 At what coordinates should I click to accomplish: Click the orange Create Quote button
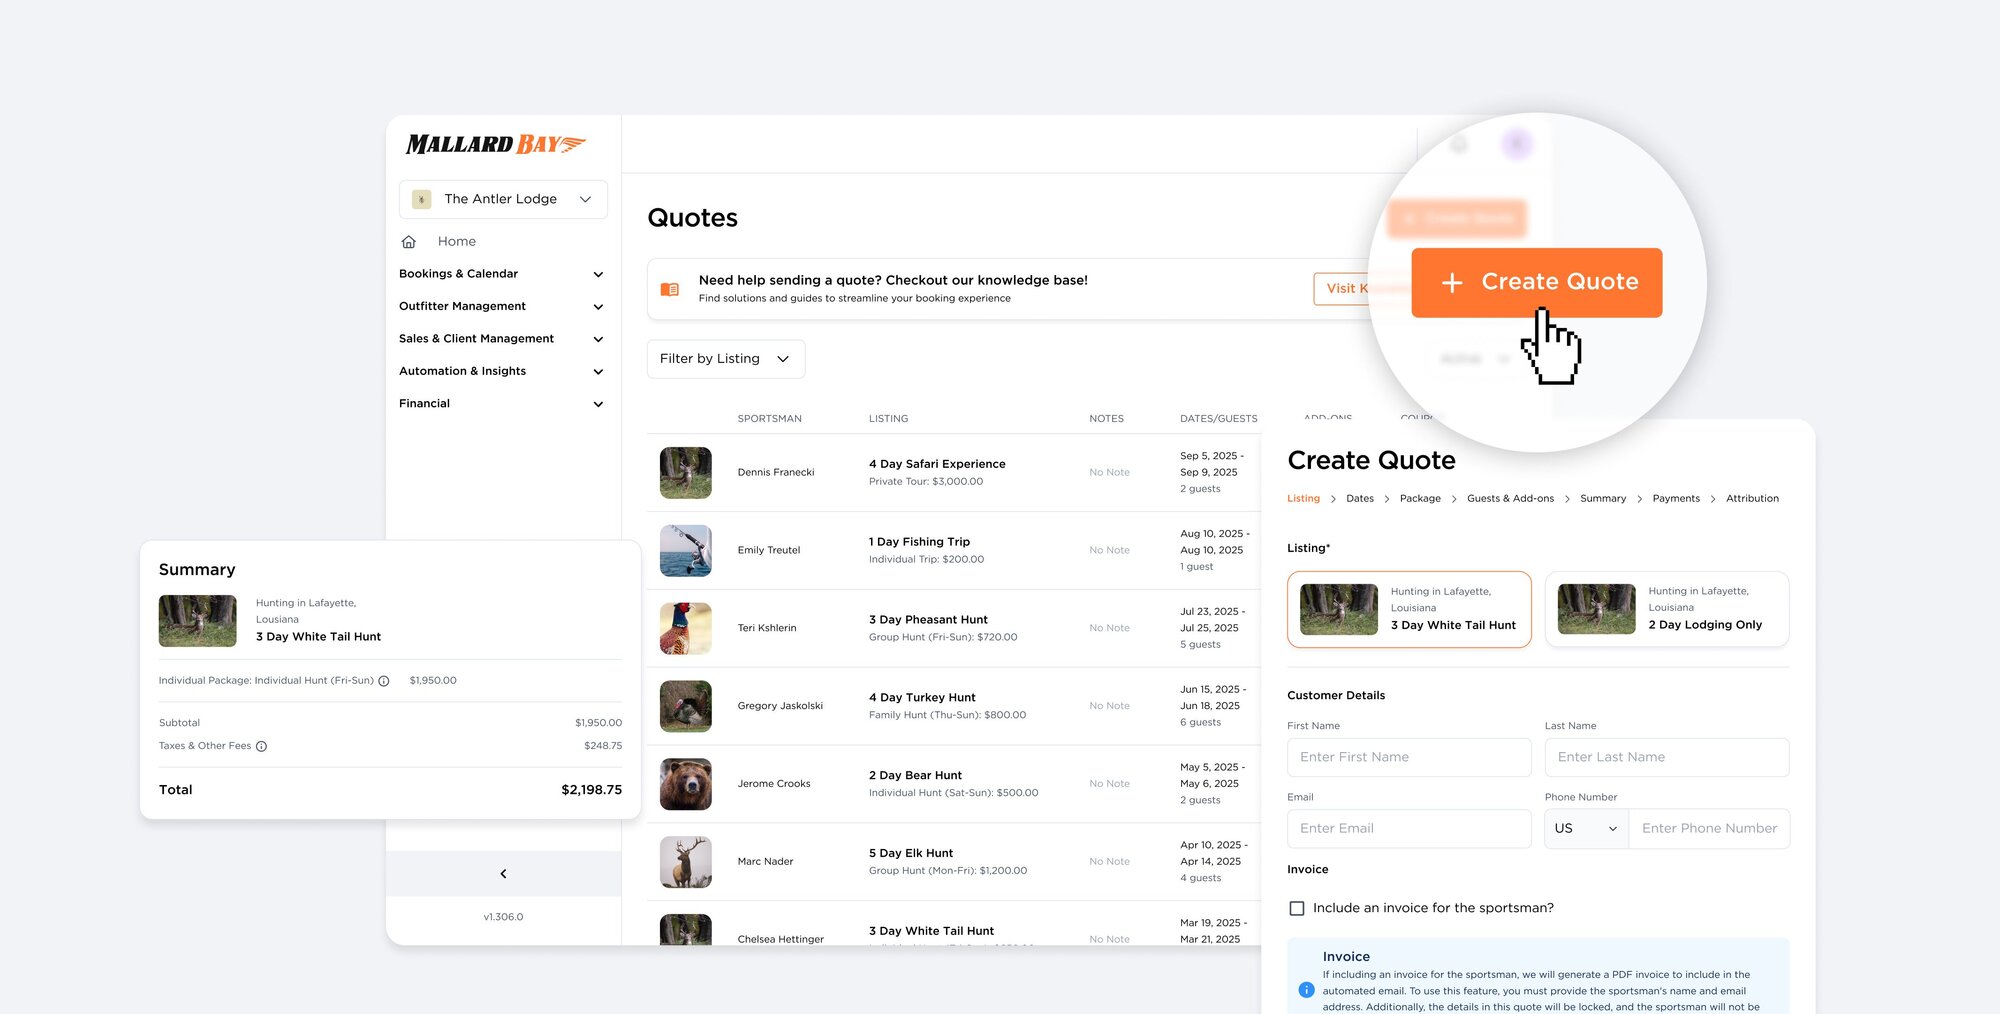[1536, 283]
